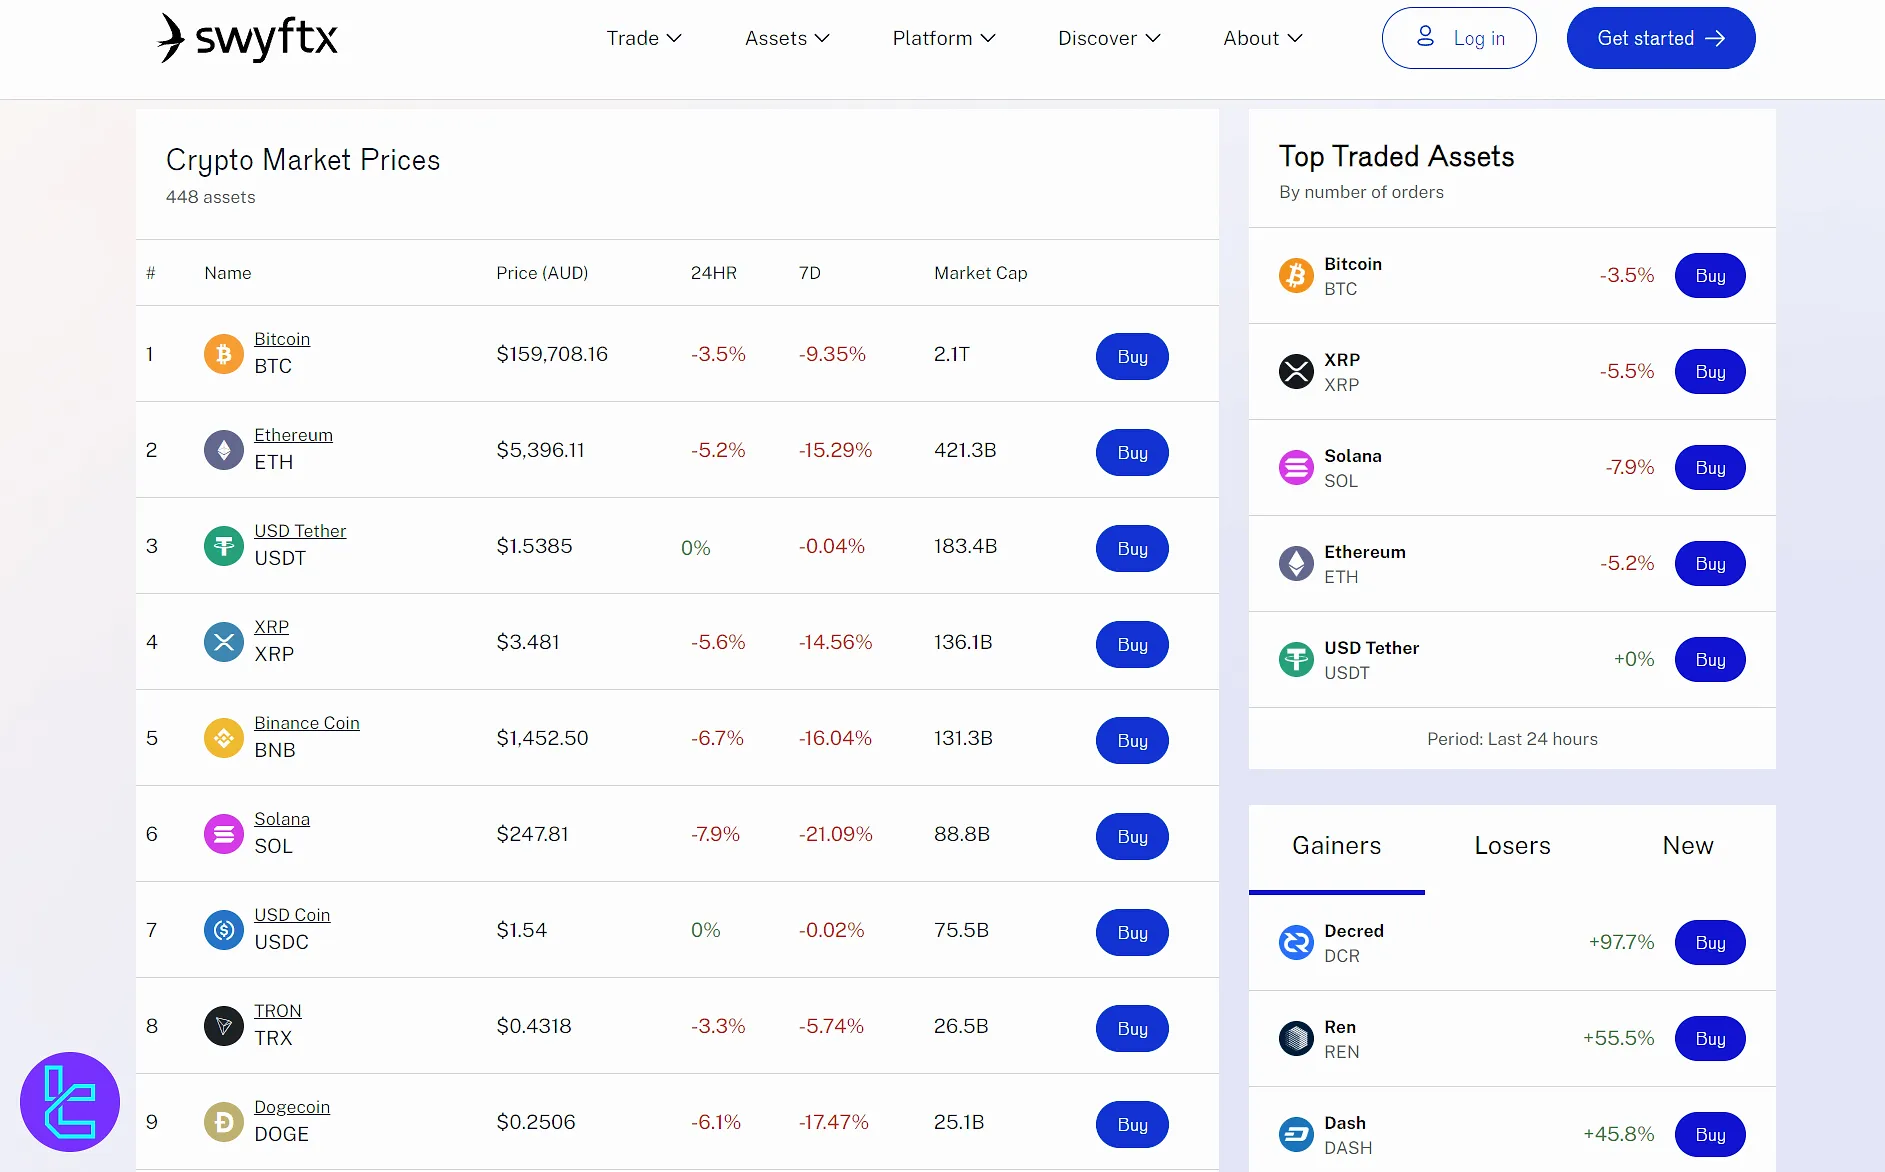Expand the Trade menu
Viewport: 1885px width, 1172px height.
(643, 38)
